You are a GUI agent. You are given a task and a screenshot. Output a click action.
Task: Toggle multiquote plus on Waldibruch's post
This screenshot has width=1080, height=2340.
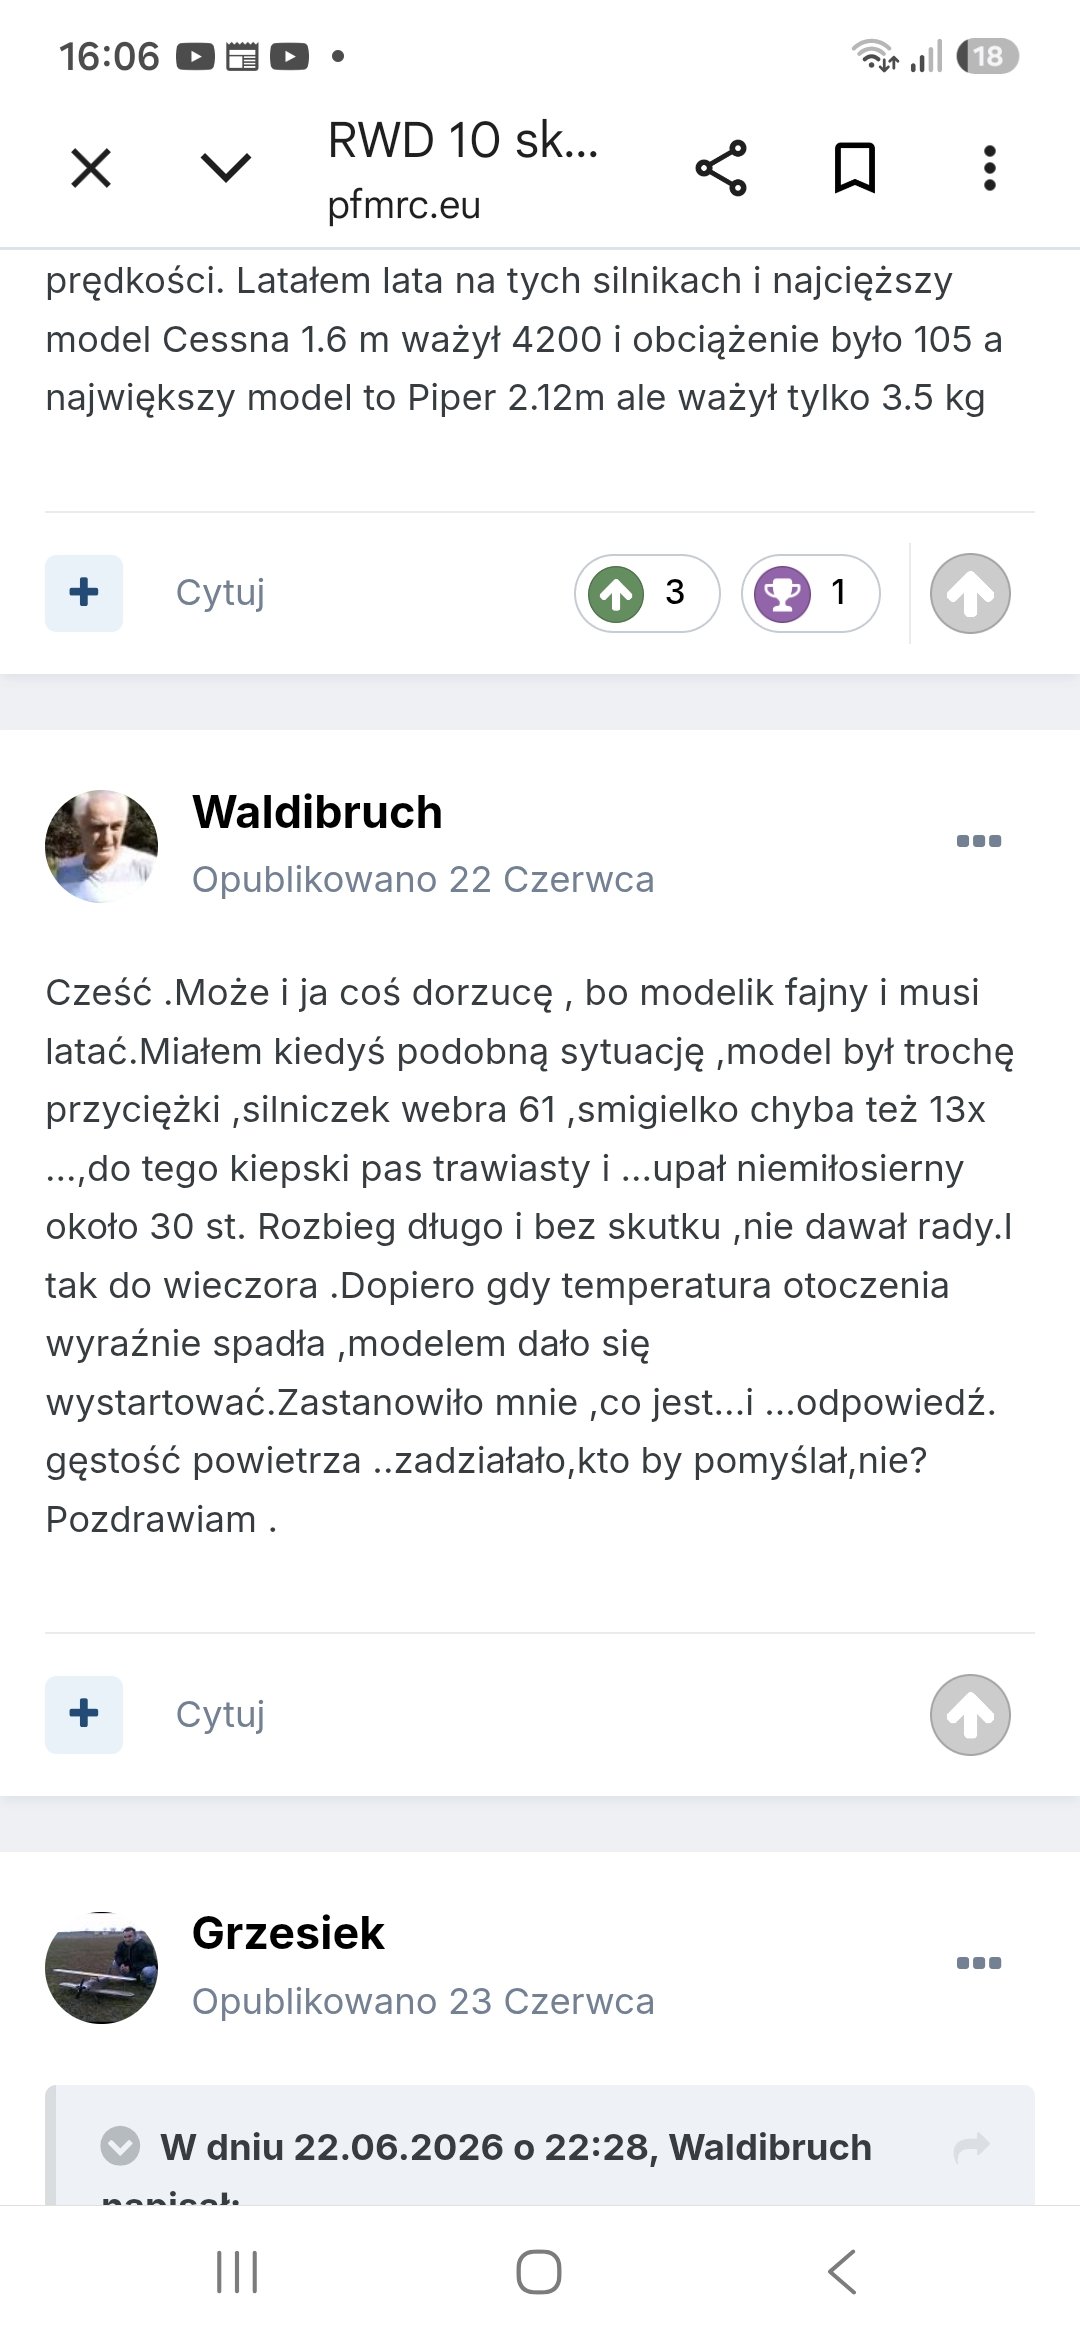coord(84,1714)
